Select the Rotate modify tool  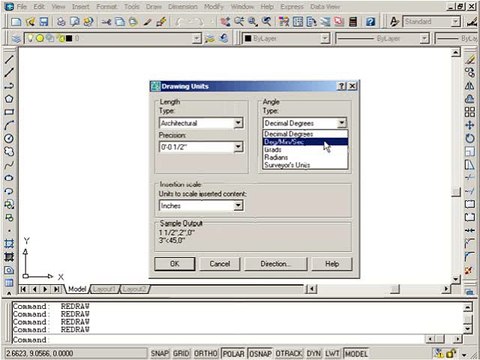pos(470,138)
